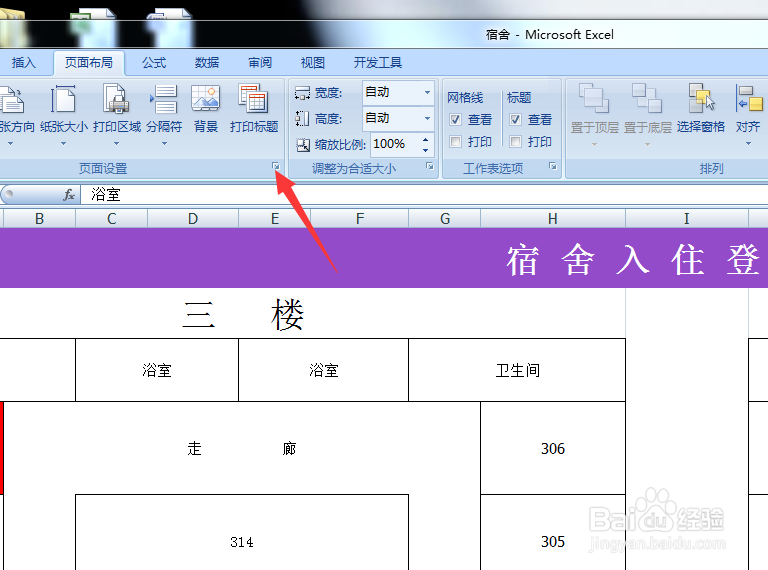Select column I header
This screenshot has height=570, width=768.
687,218
